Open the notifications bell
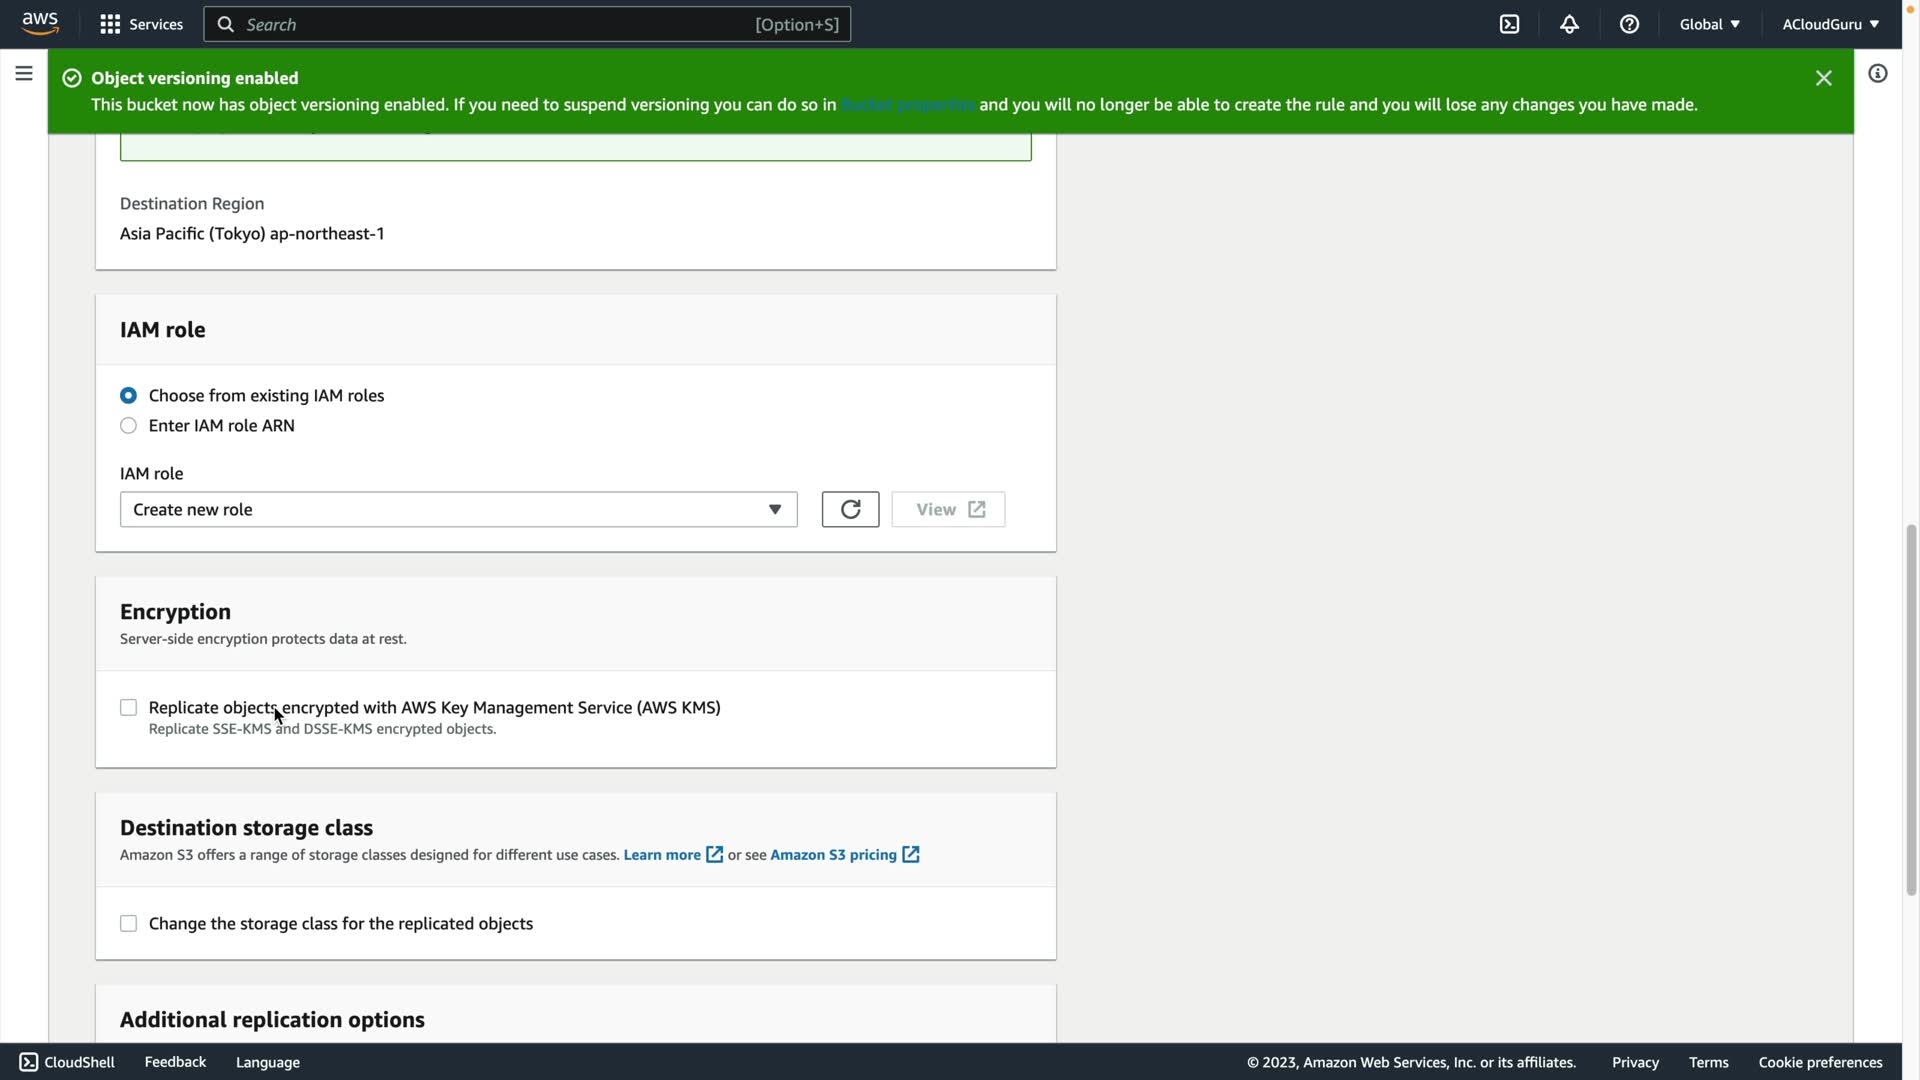Image resolution: width=1920 pixels, height=1080 pixels. pyautogui.click(x=1569, y=24)
